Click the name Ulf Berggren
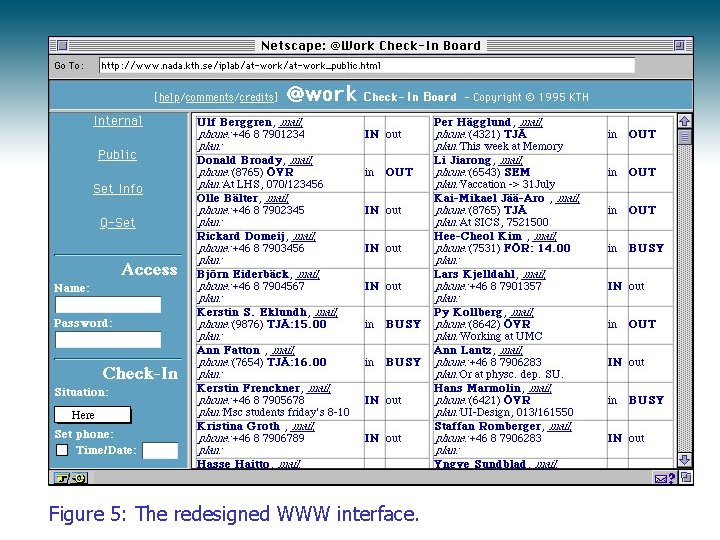This screenshot has height=540, width=720. (234, 122)
